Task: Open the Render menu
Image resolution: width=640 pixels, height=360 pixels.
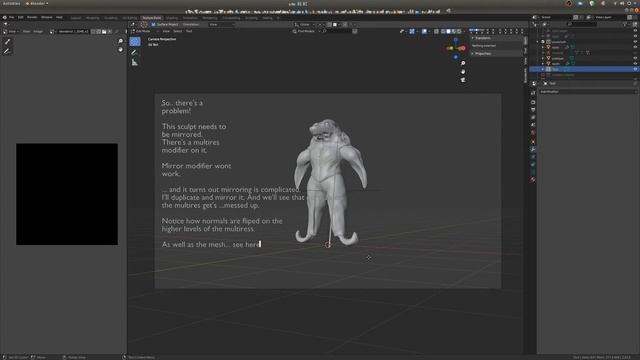Action: [x=32, y=18]
